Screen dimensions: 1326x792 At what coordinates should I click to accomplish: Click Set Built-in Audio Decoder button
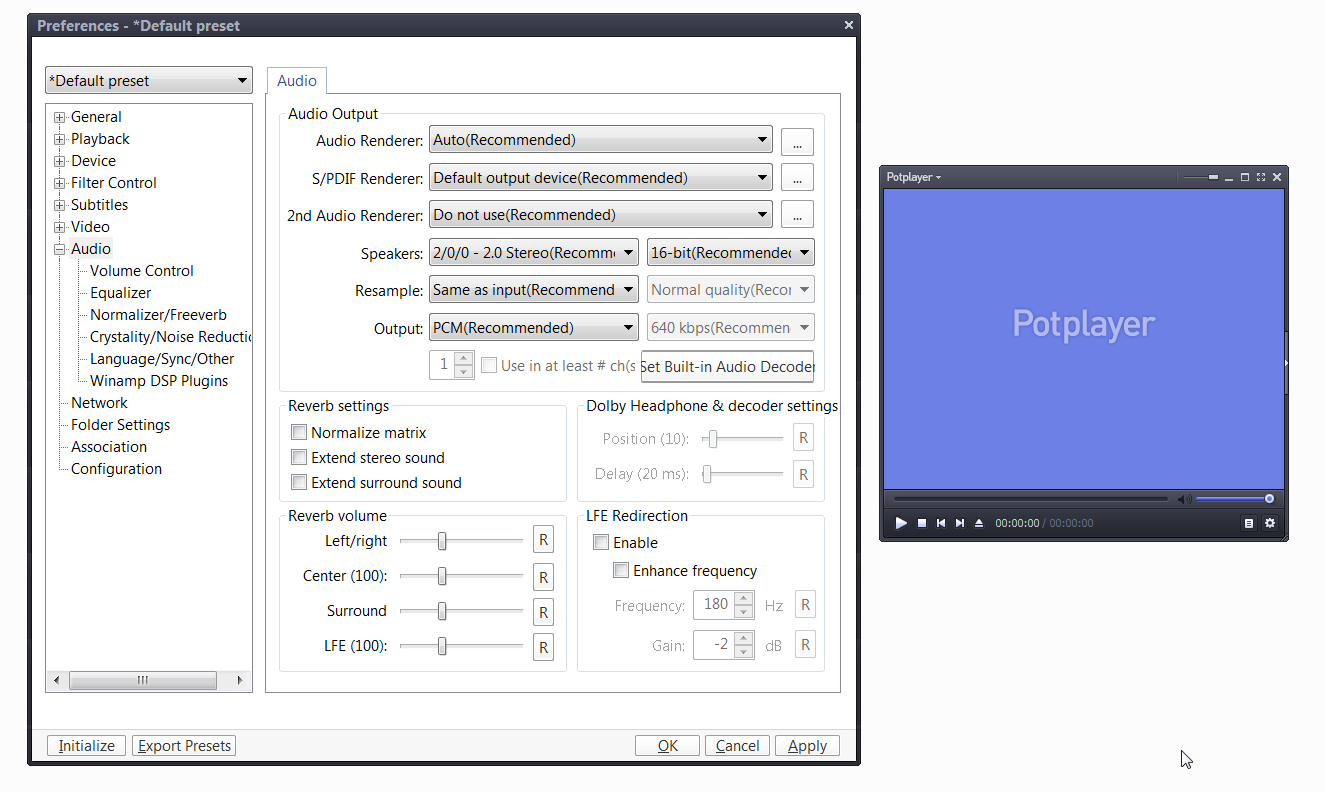tap(727, 366)
